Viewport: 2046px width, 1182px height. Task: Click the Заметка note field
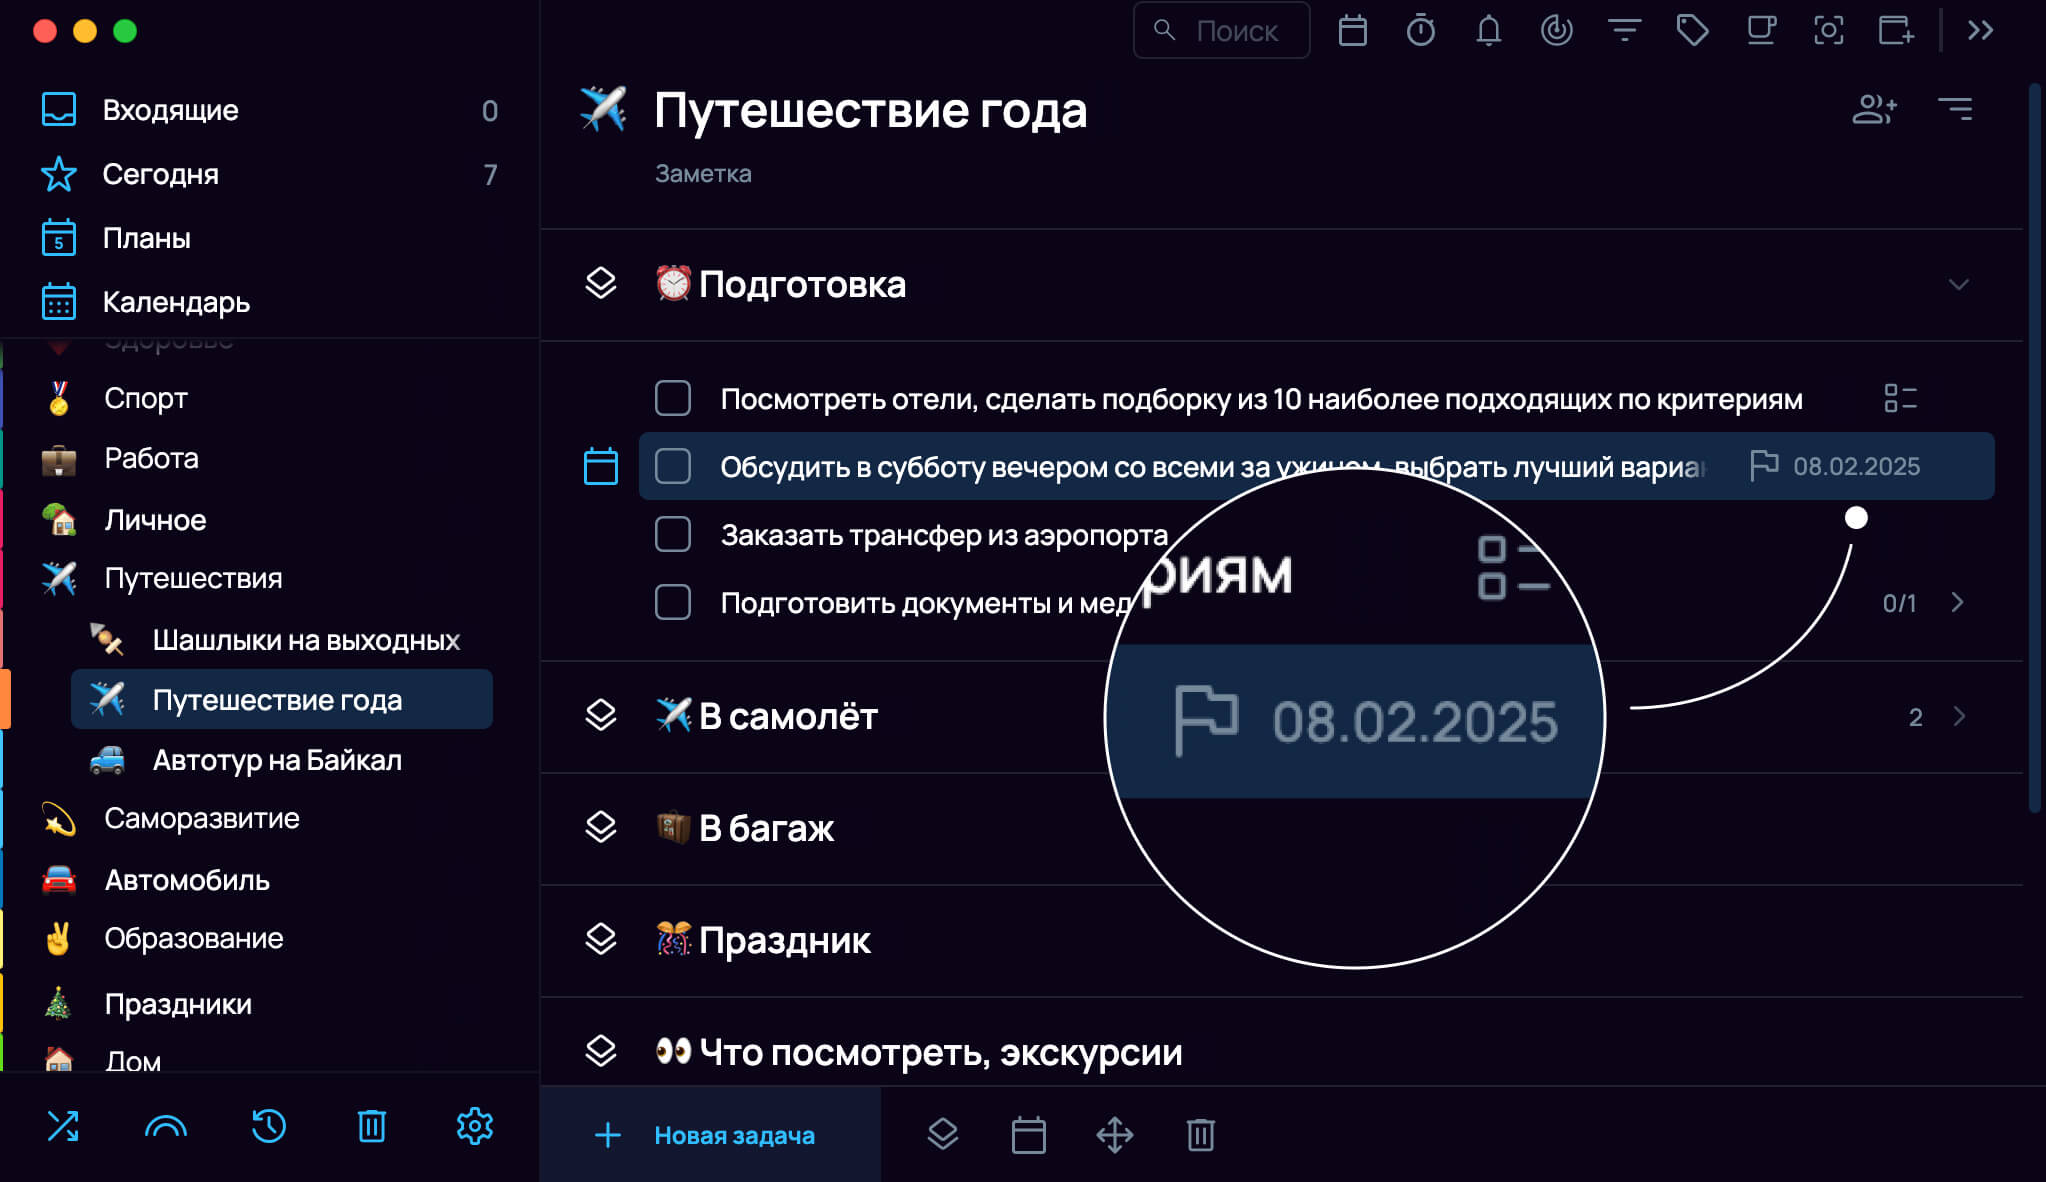coord(703,174)
